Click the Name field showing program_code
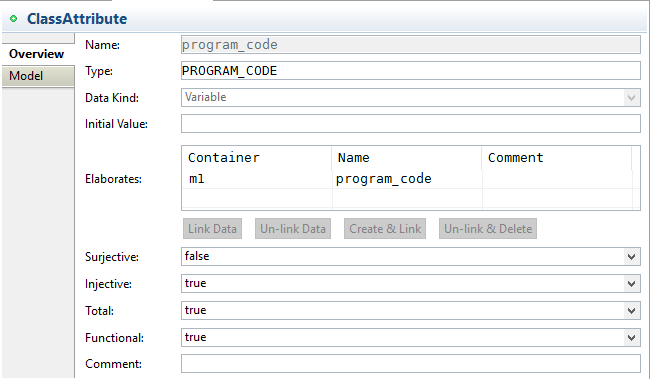This screenshot has width=650, height=379. coord(410,45)
